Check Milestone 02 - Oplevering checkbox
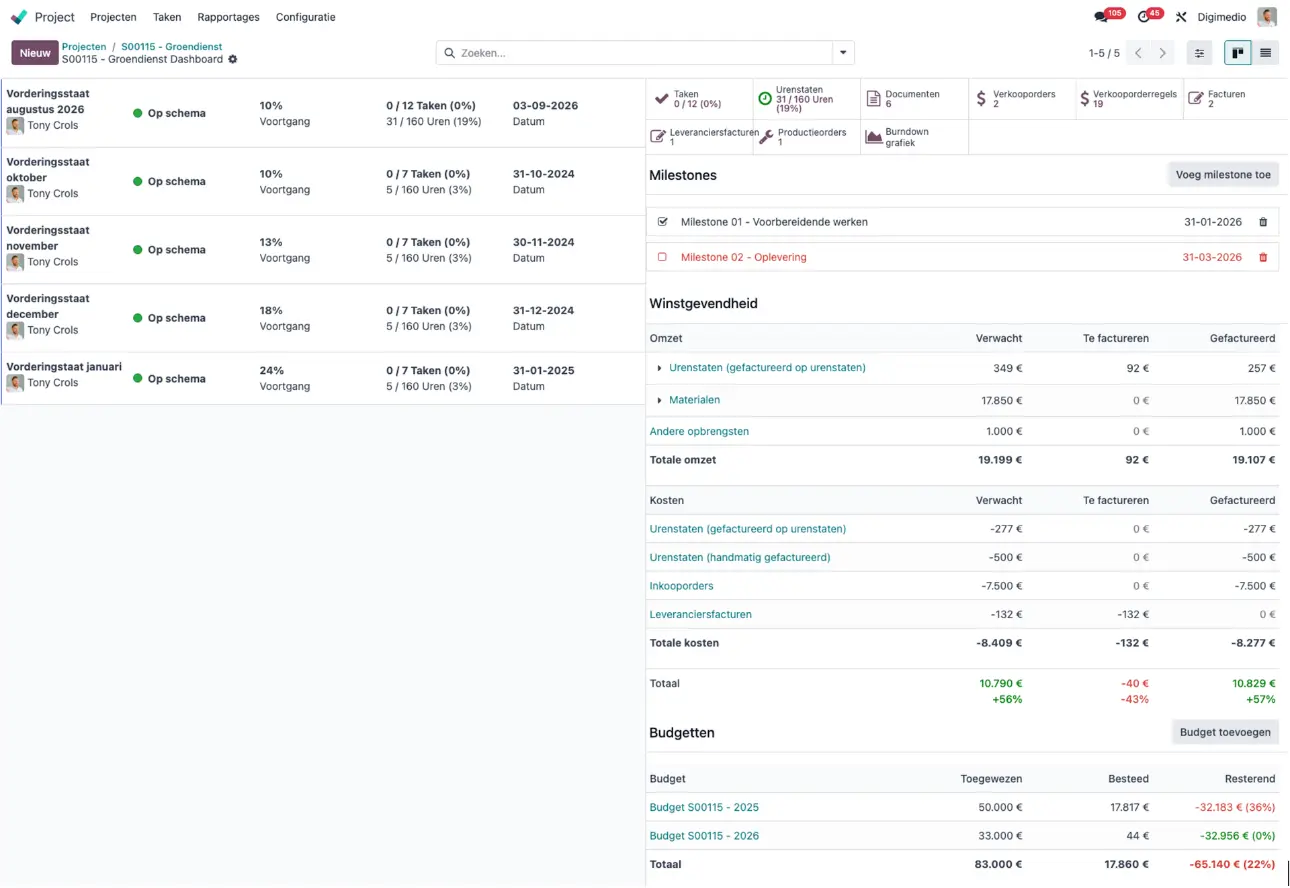Screen dimensions: 1290x888 pyautogui.click(x=662, y=257)
